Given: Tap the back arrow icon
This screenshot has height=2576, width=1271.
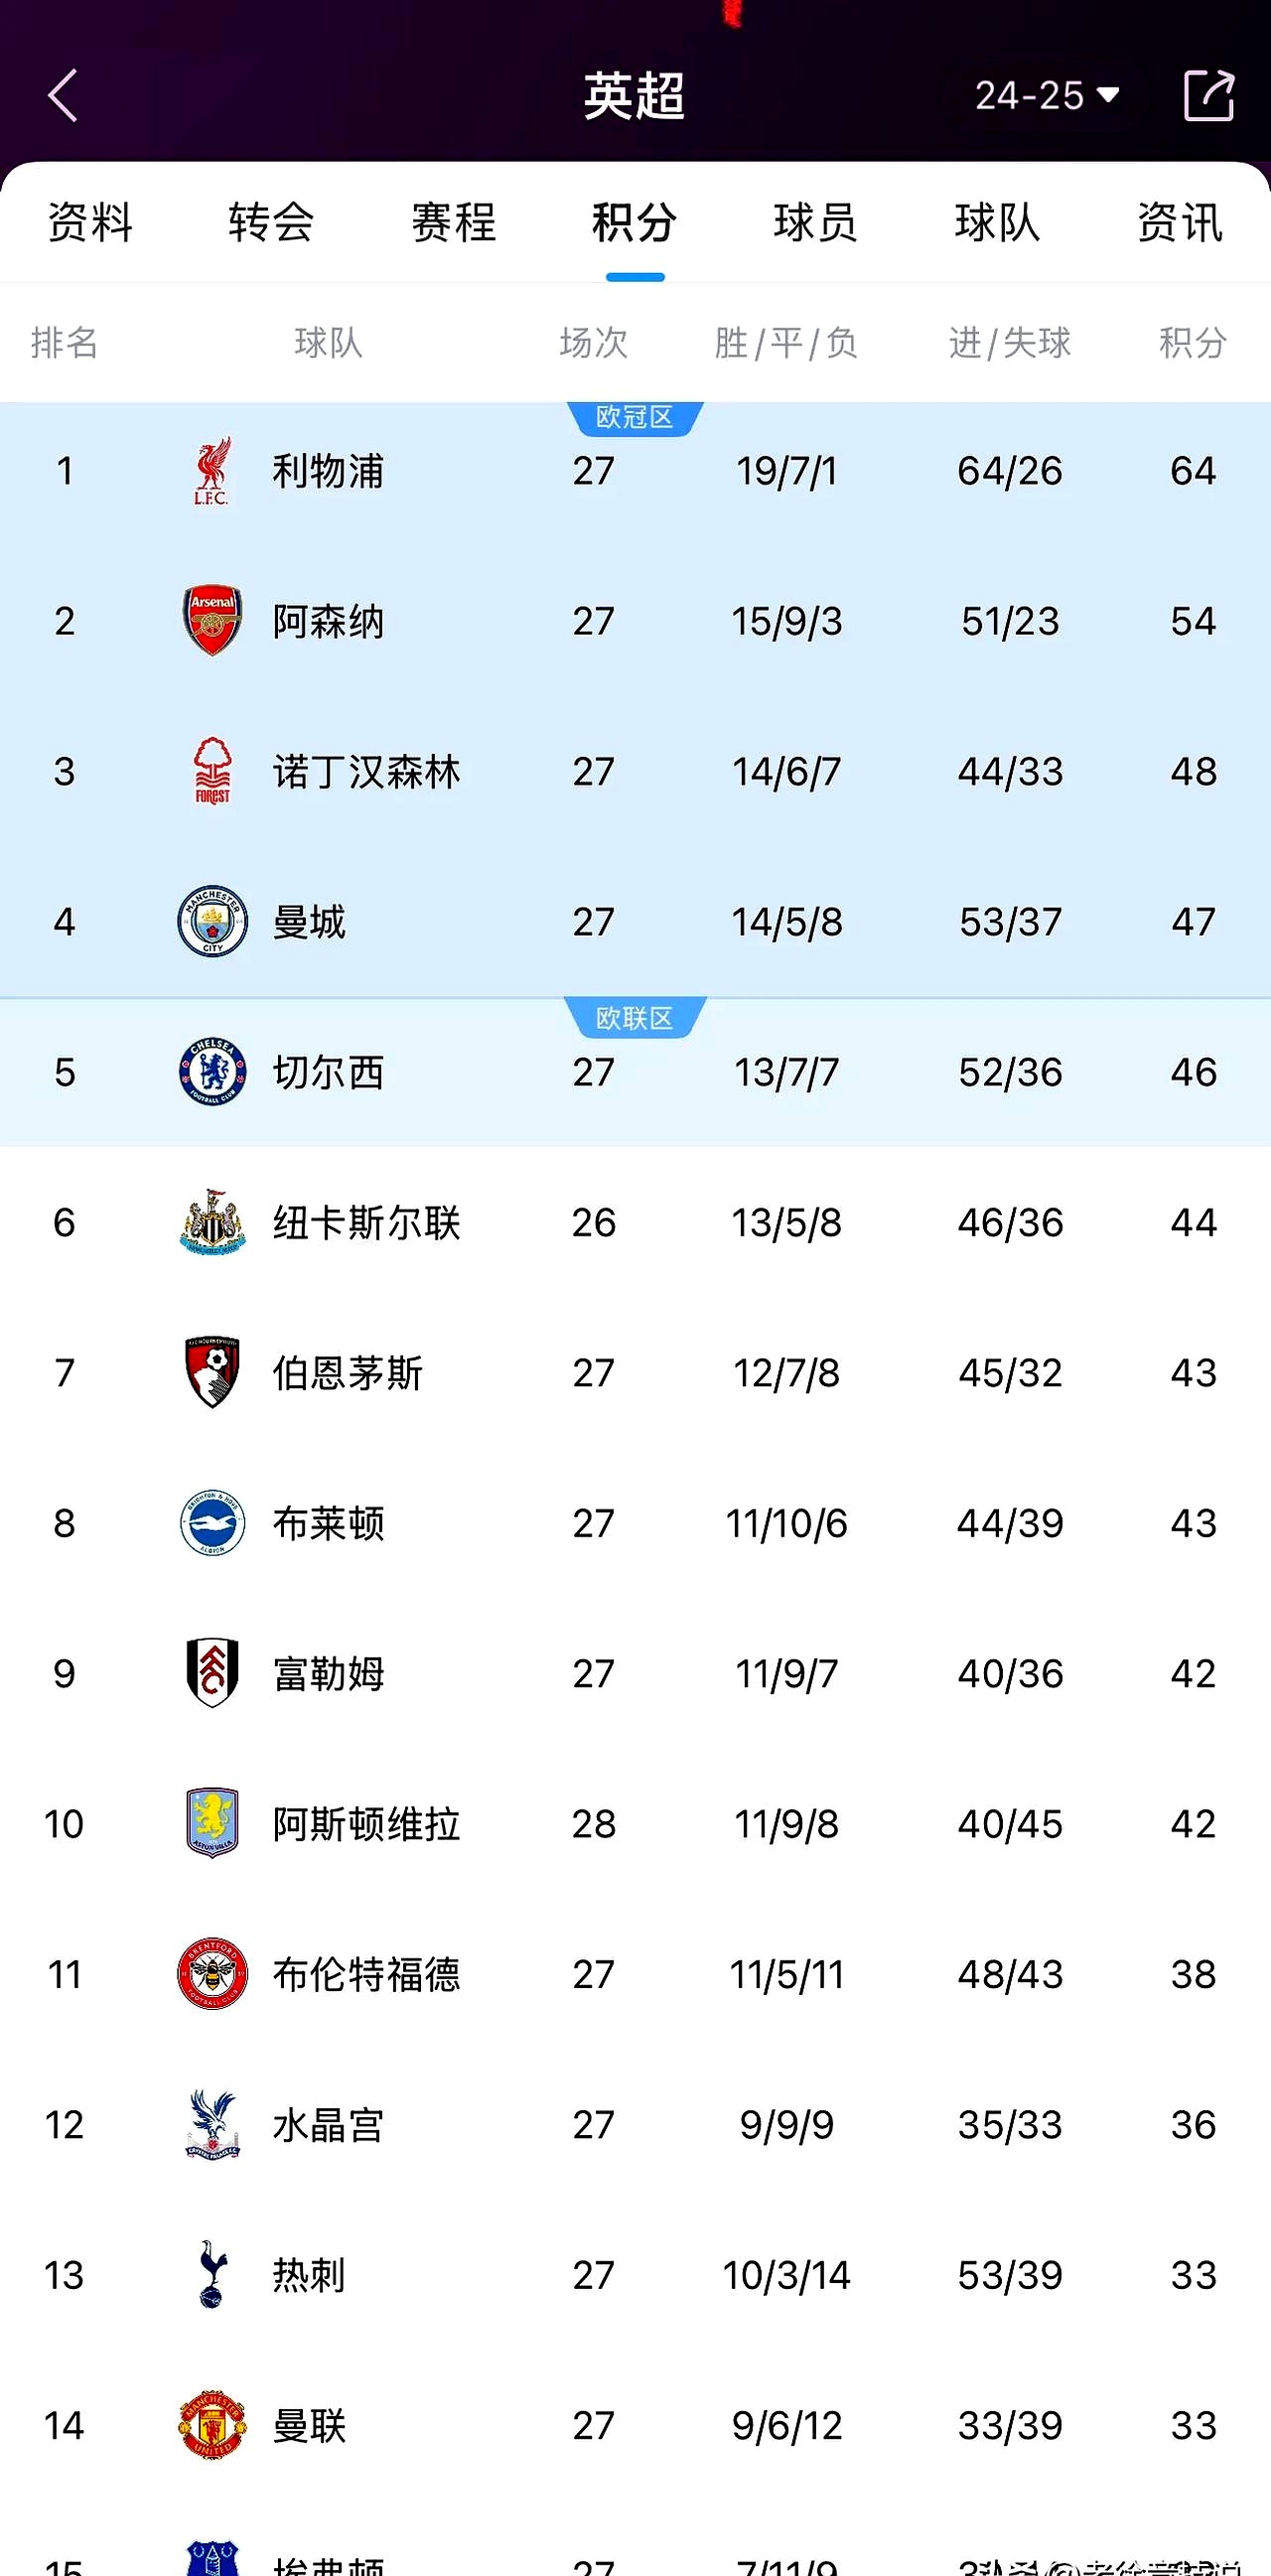Looking at the screenshot, I should (x=63, y=96).
